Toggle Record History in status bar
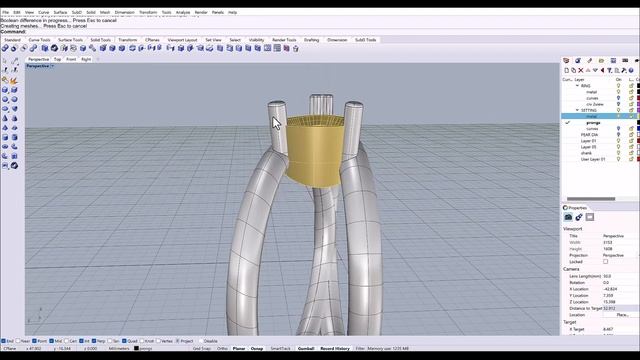Image resolution: width=640 pixels, height=360 pixels. pos(335,349)
